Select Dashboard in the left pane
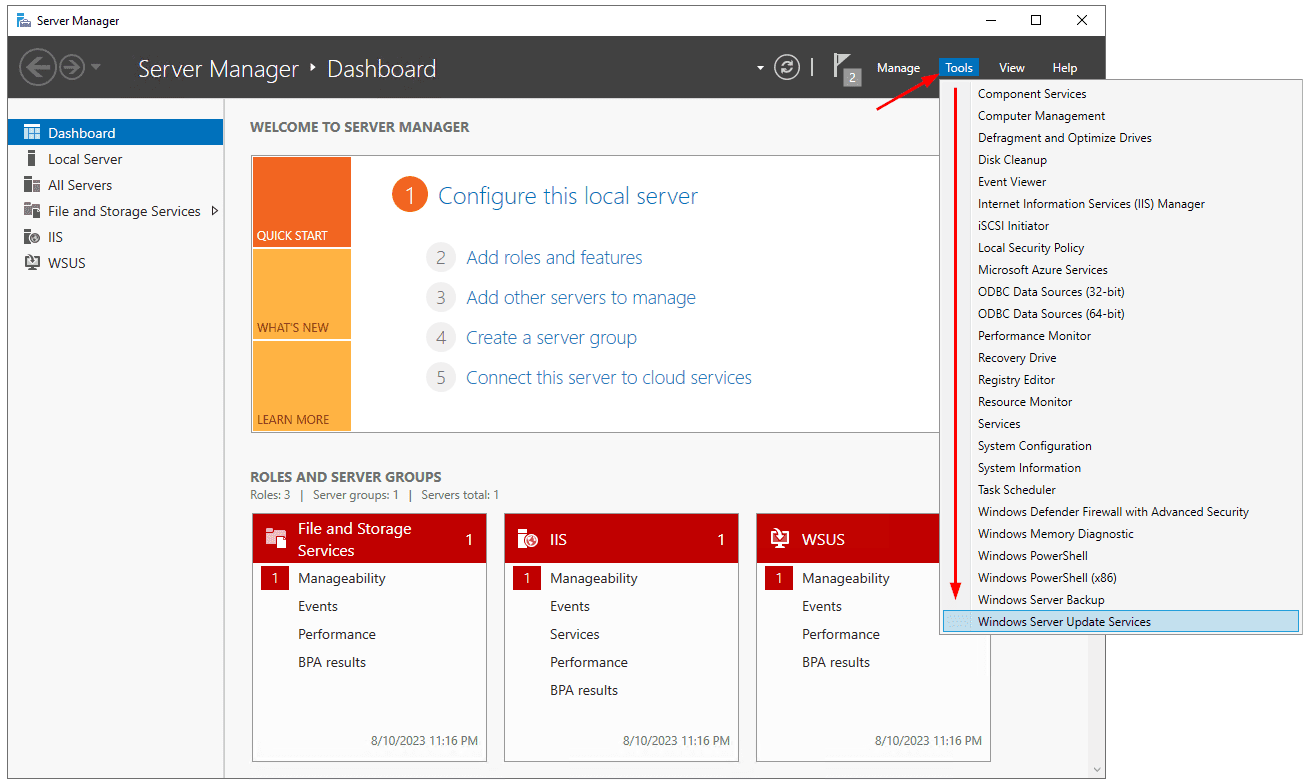 [115, 133]
